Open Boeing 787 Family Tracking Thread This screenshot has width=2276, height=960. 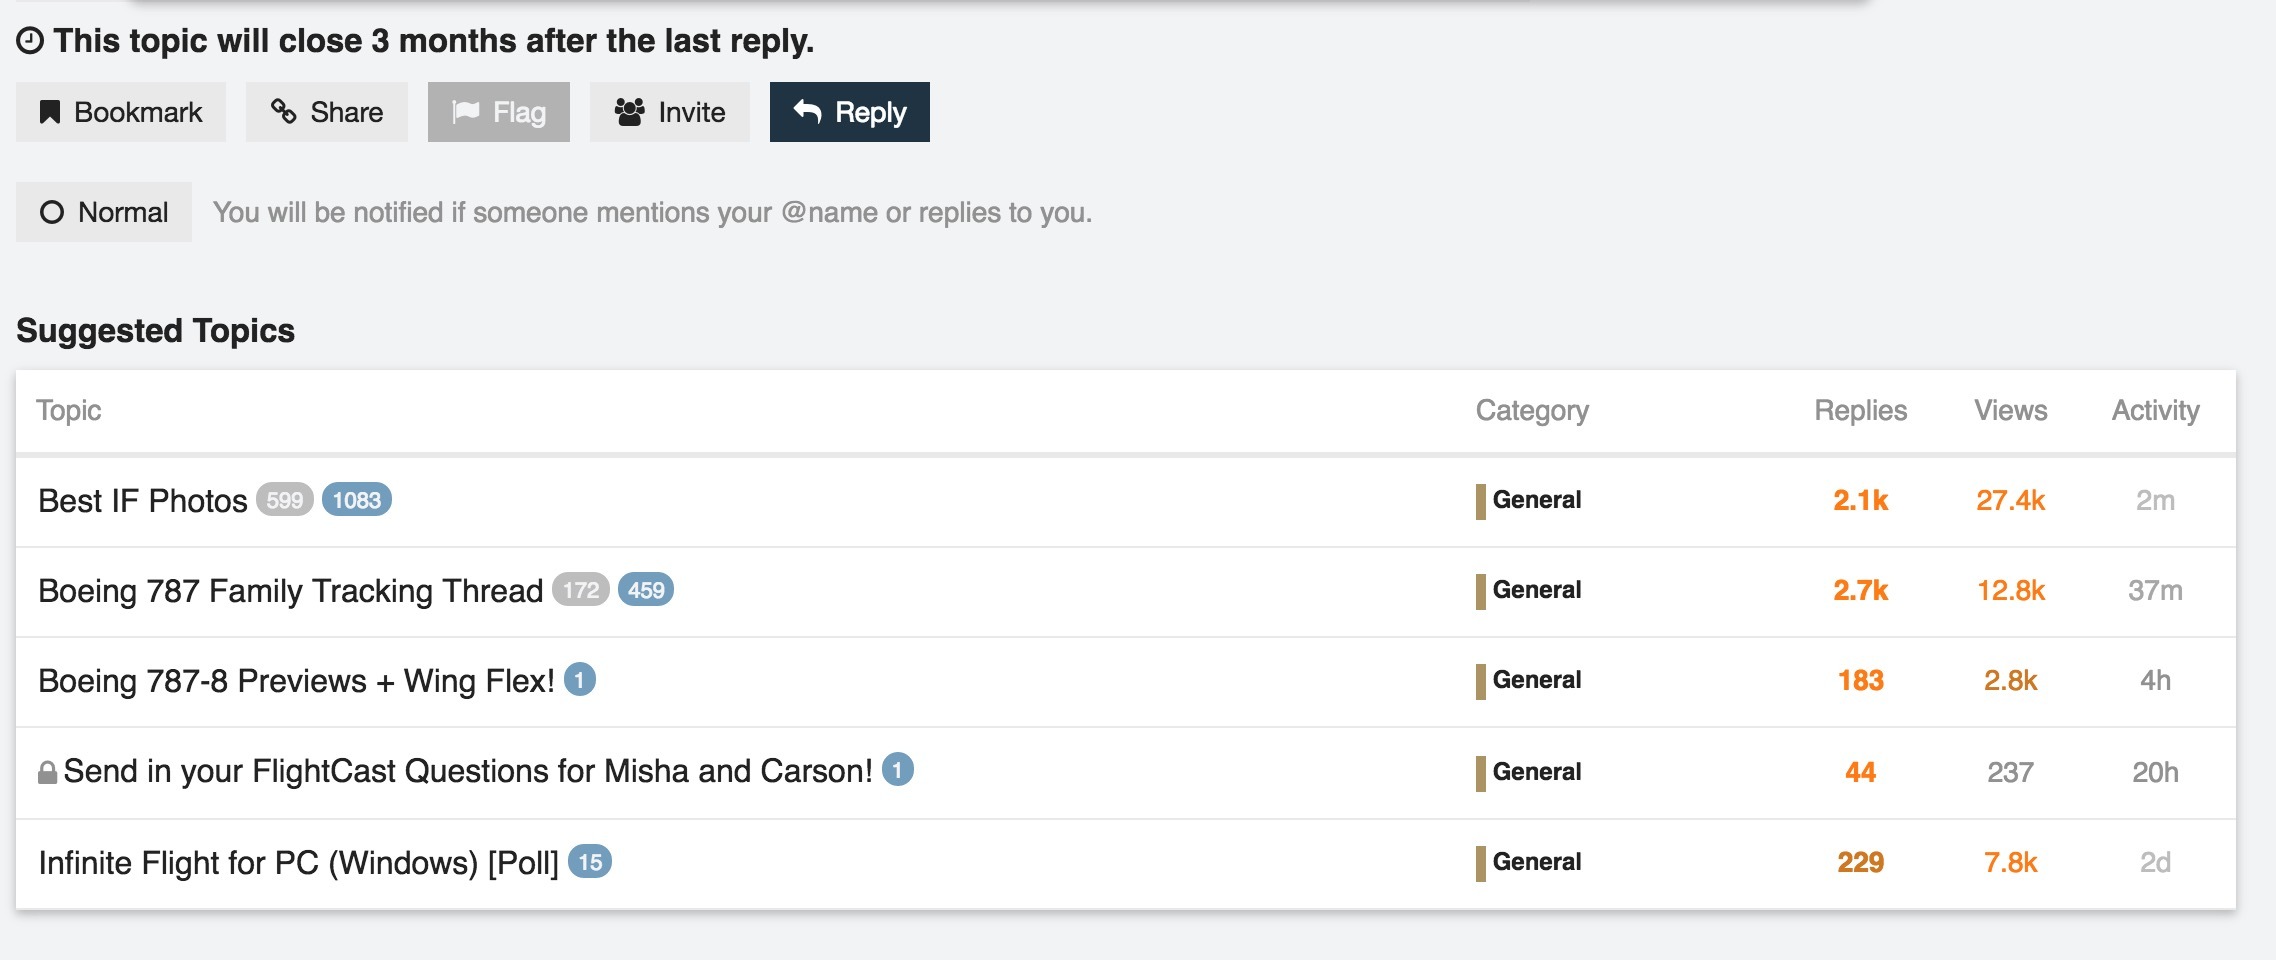click(x=290, y=591)
